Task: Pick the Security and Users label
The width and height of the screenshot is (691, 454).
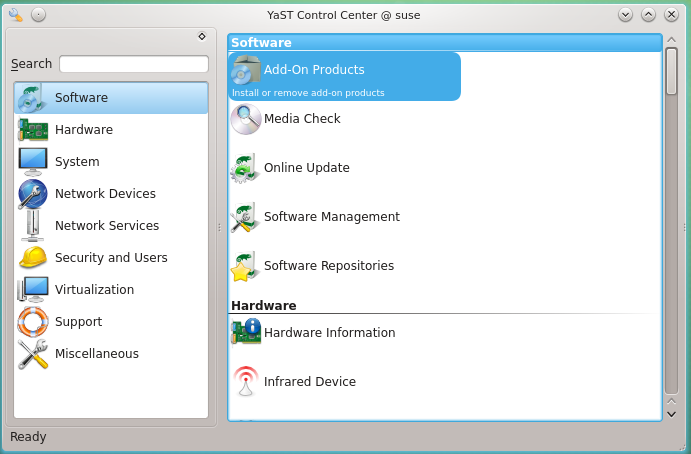Action: pyautogui.click(x=111, y=257)
